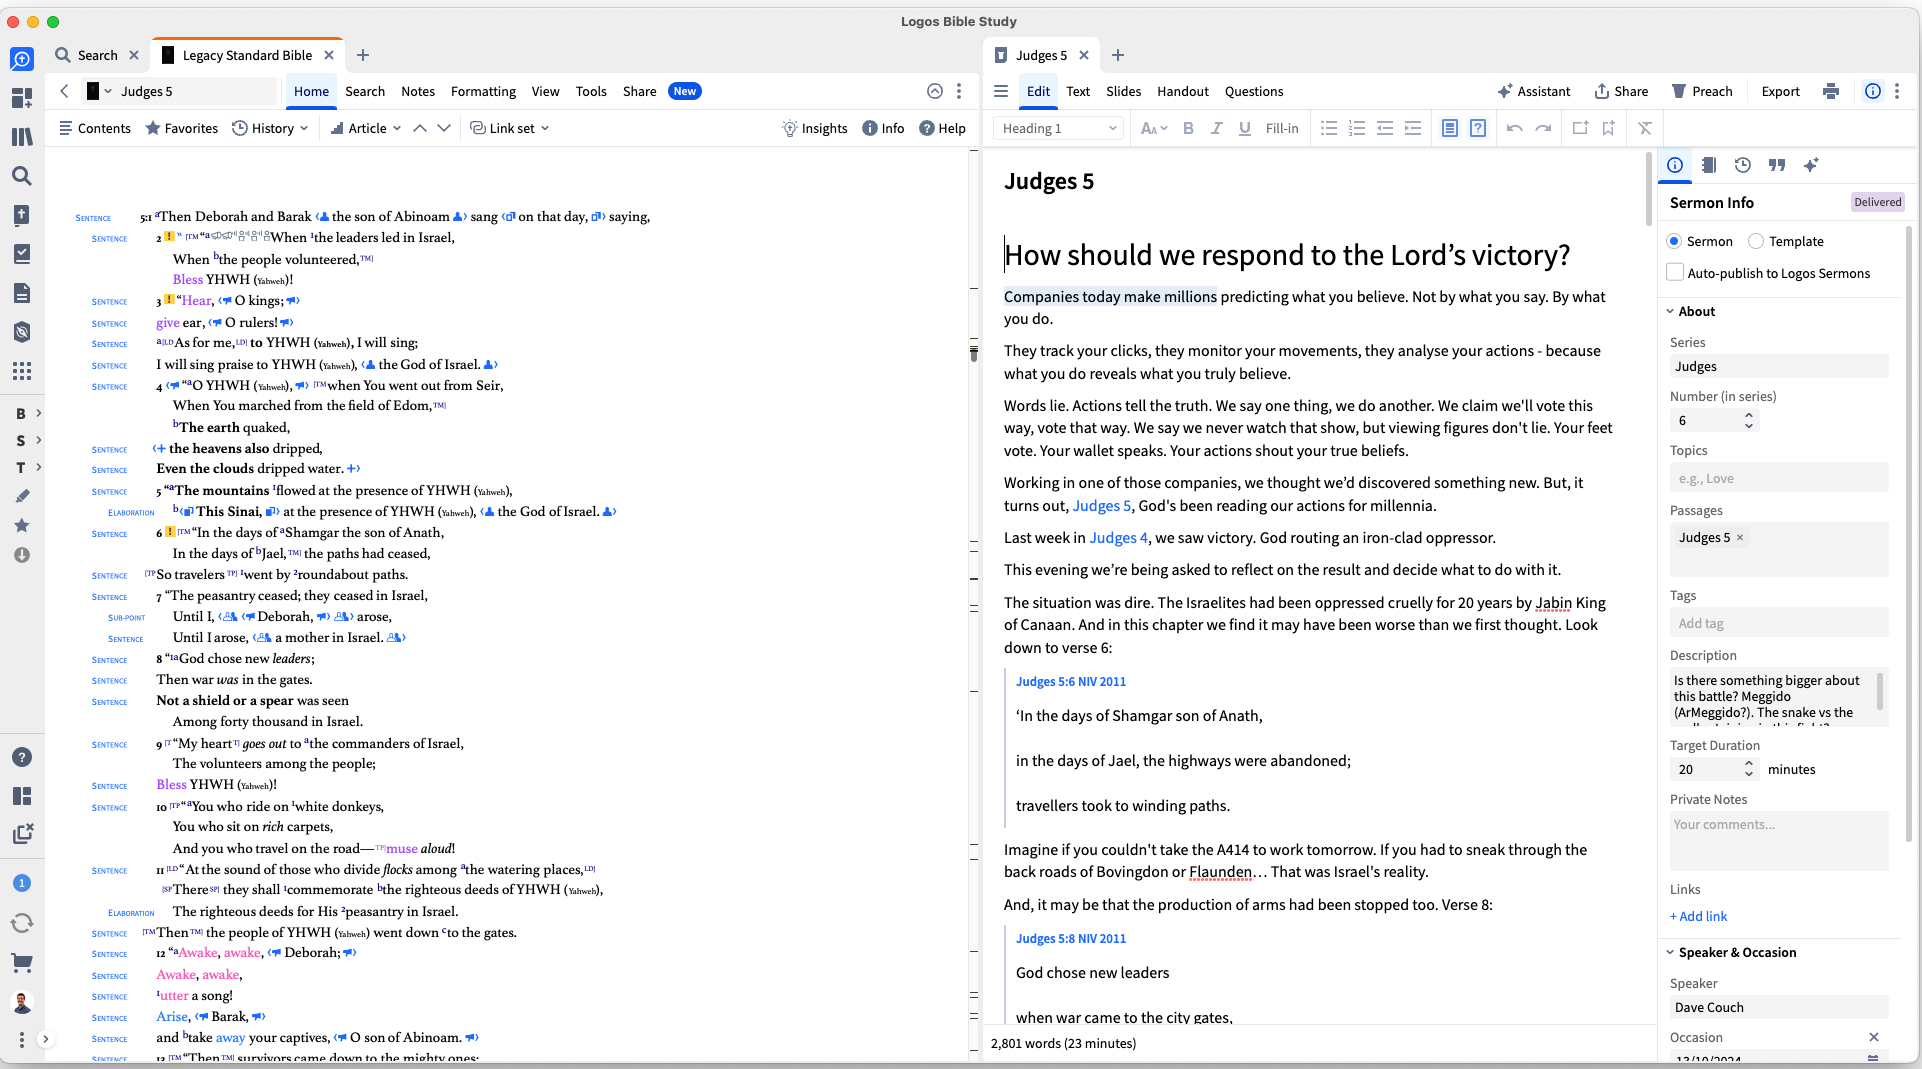Open the store shopping cart icon
1922x1069 pixels.
point(22,963)
